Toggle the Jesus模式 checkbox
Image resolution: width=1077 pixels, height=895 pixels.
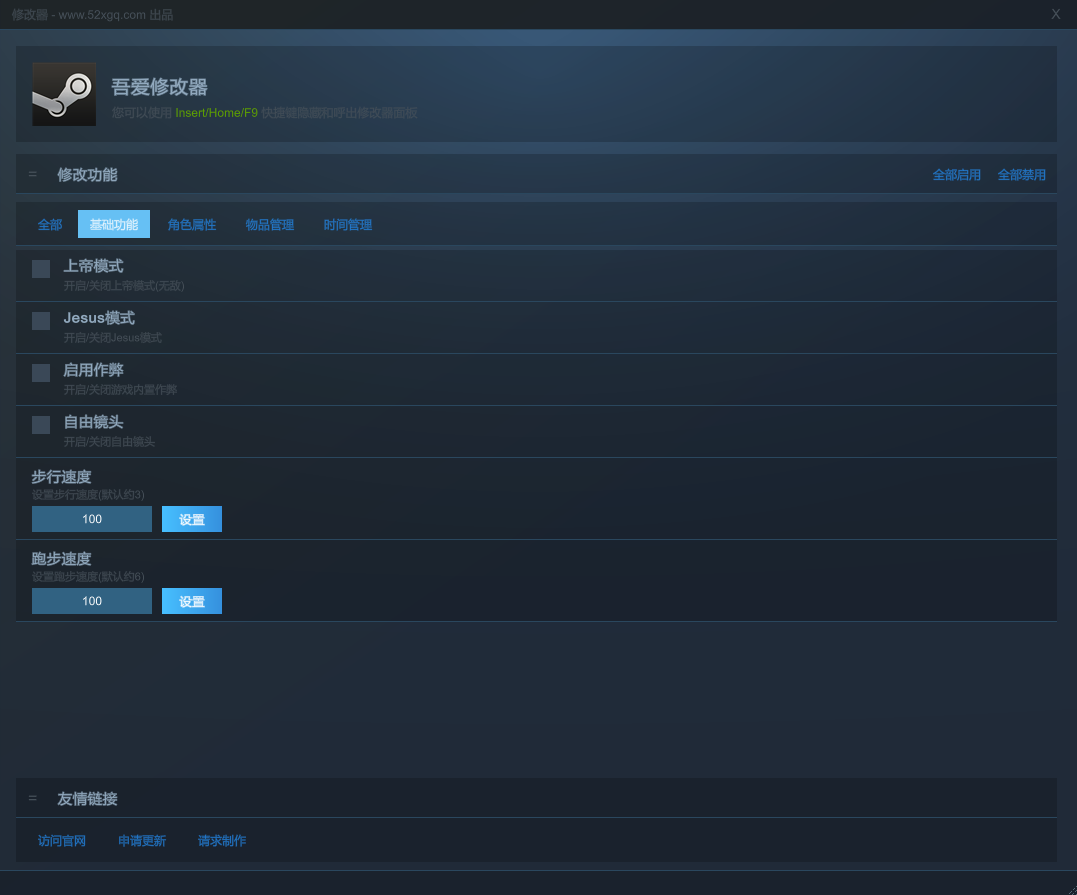tap(41, 321)
